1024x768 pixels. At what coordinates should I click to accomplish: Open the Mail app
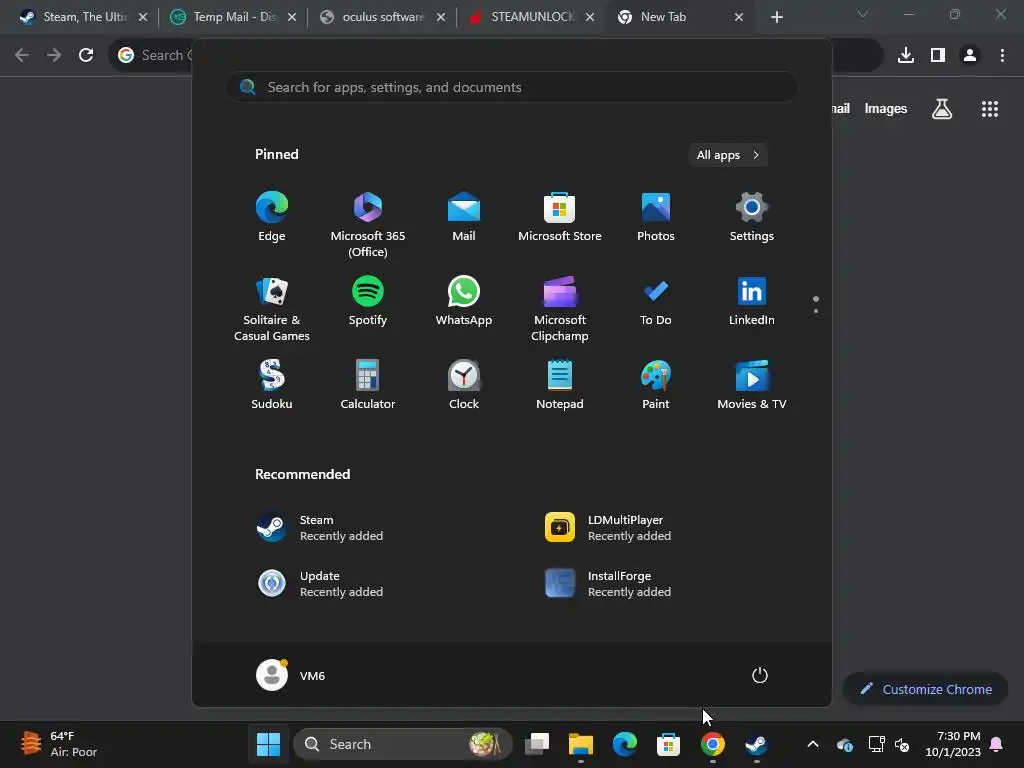464,217
